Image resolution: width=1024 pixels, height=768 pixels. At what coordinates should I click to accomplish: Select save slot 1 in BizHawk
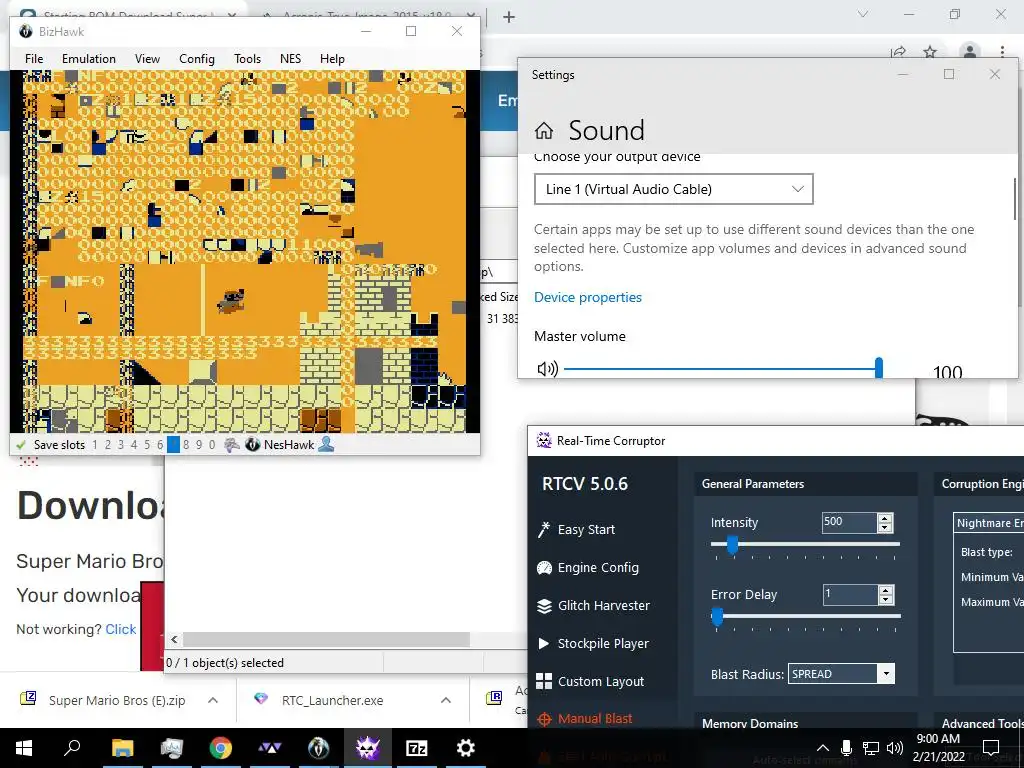[95, 445]
